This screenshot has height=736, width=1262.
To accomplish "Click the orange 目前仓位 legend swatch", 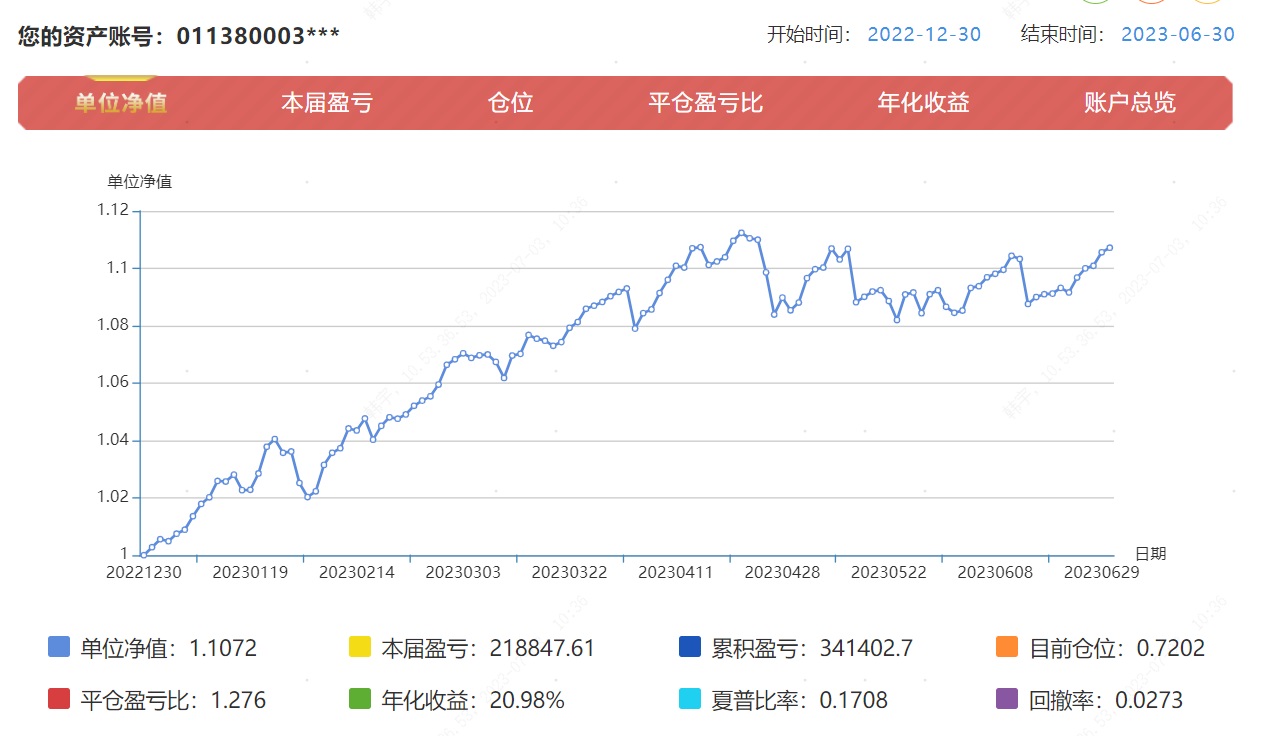I will click(x=1006, y=647).
